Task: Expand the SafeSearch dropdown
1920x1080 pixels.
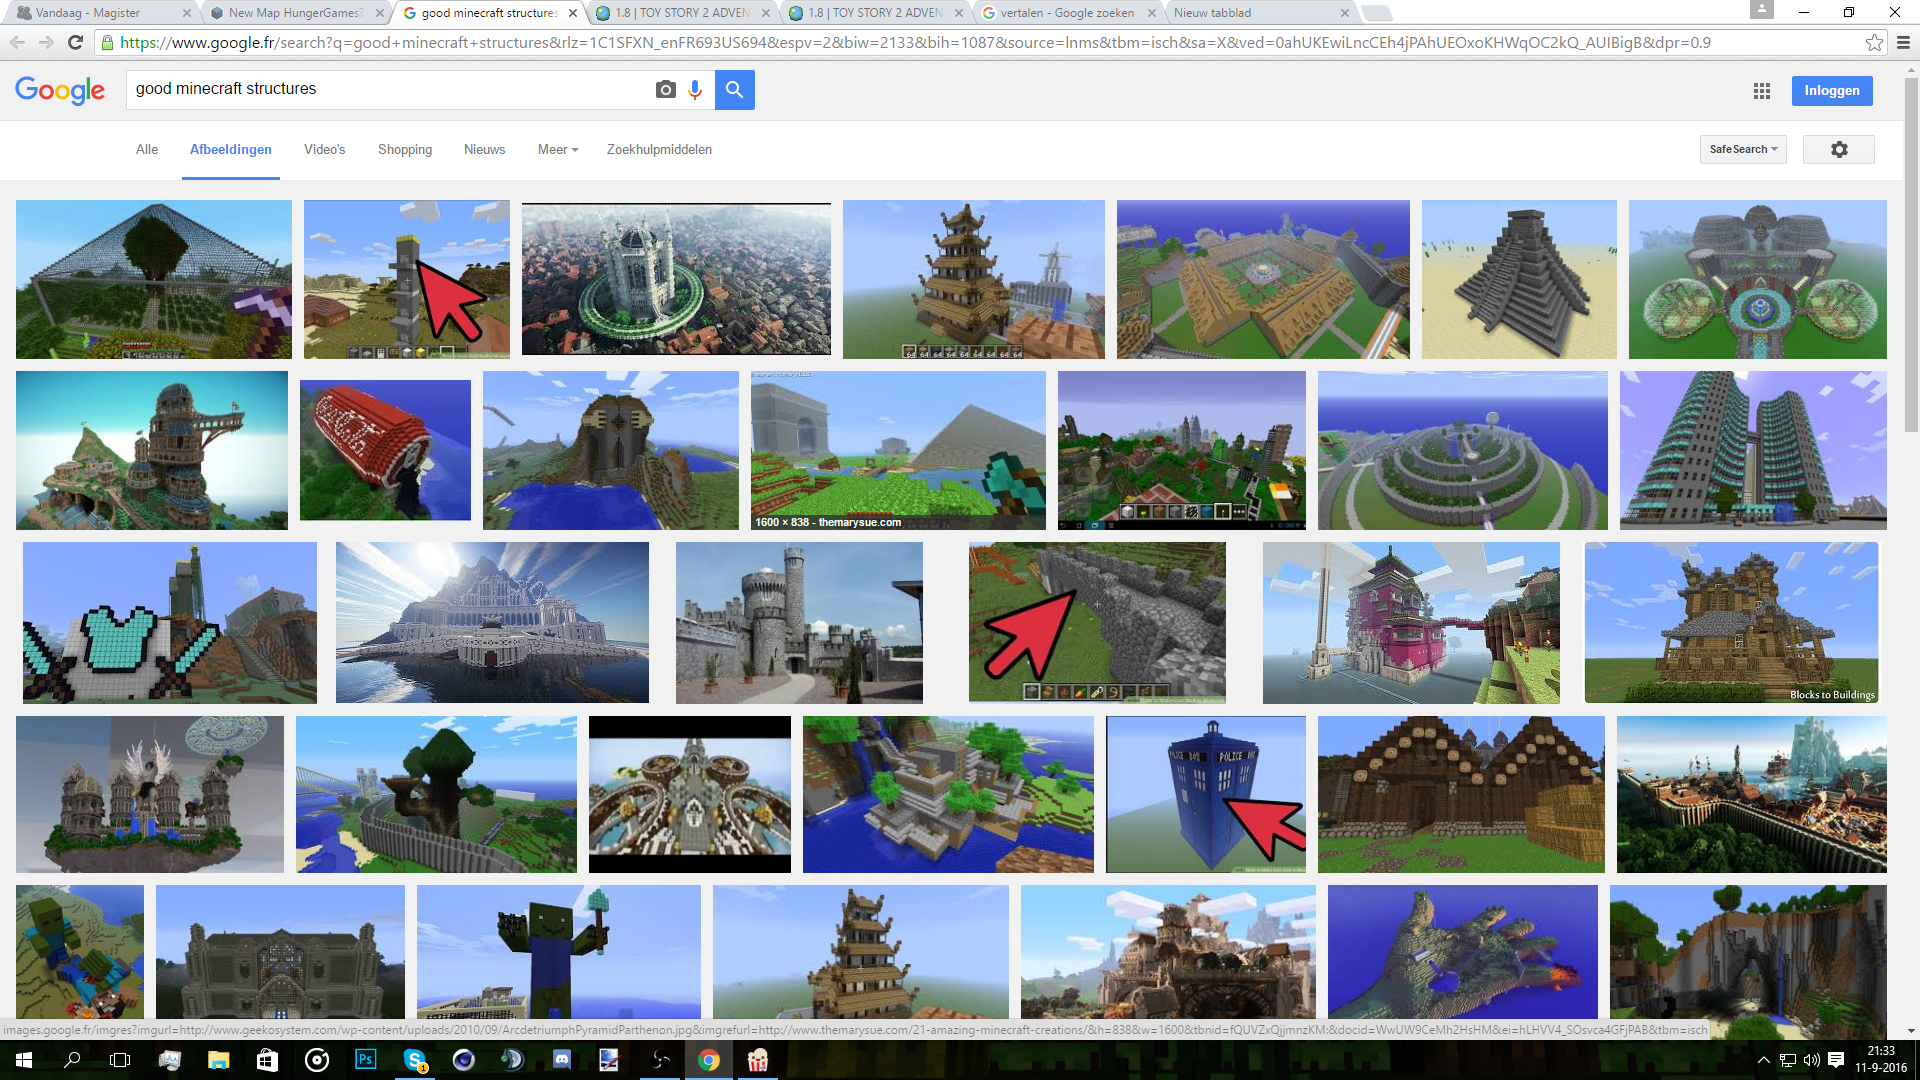Action: (x=1743, y=149)
